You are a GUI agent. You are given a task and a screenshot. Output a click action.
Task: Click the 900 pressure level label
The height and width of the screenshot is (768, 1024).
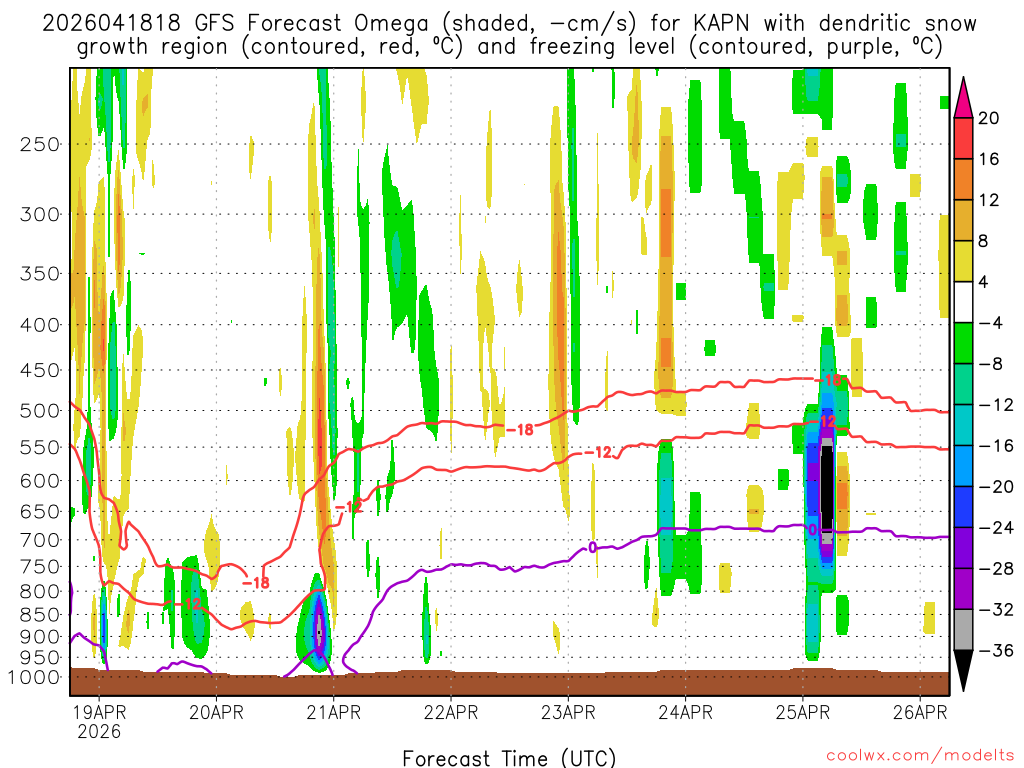point(40,637)
